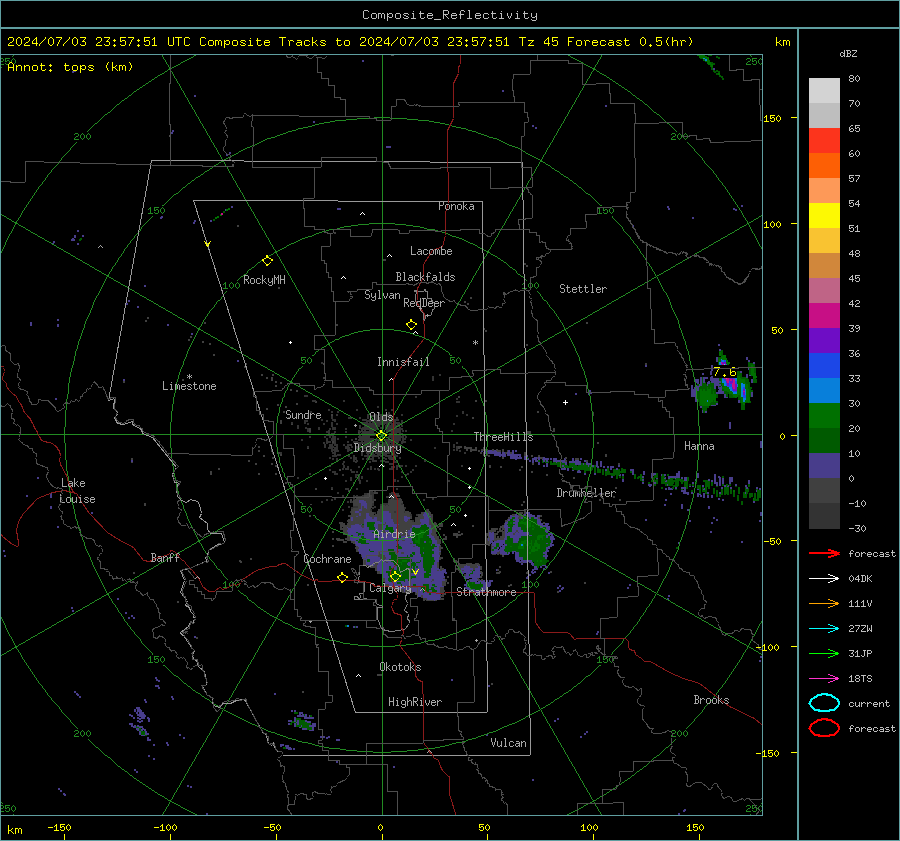Click the Stettler city label
This screenshot has height=841, width=900.
583,289
